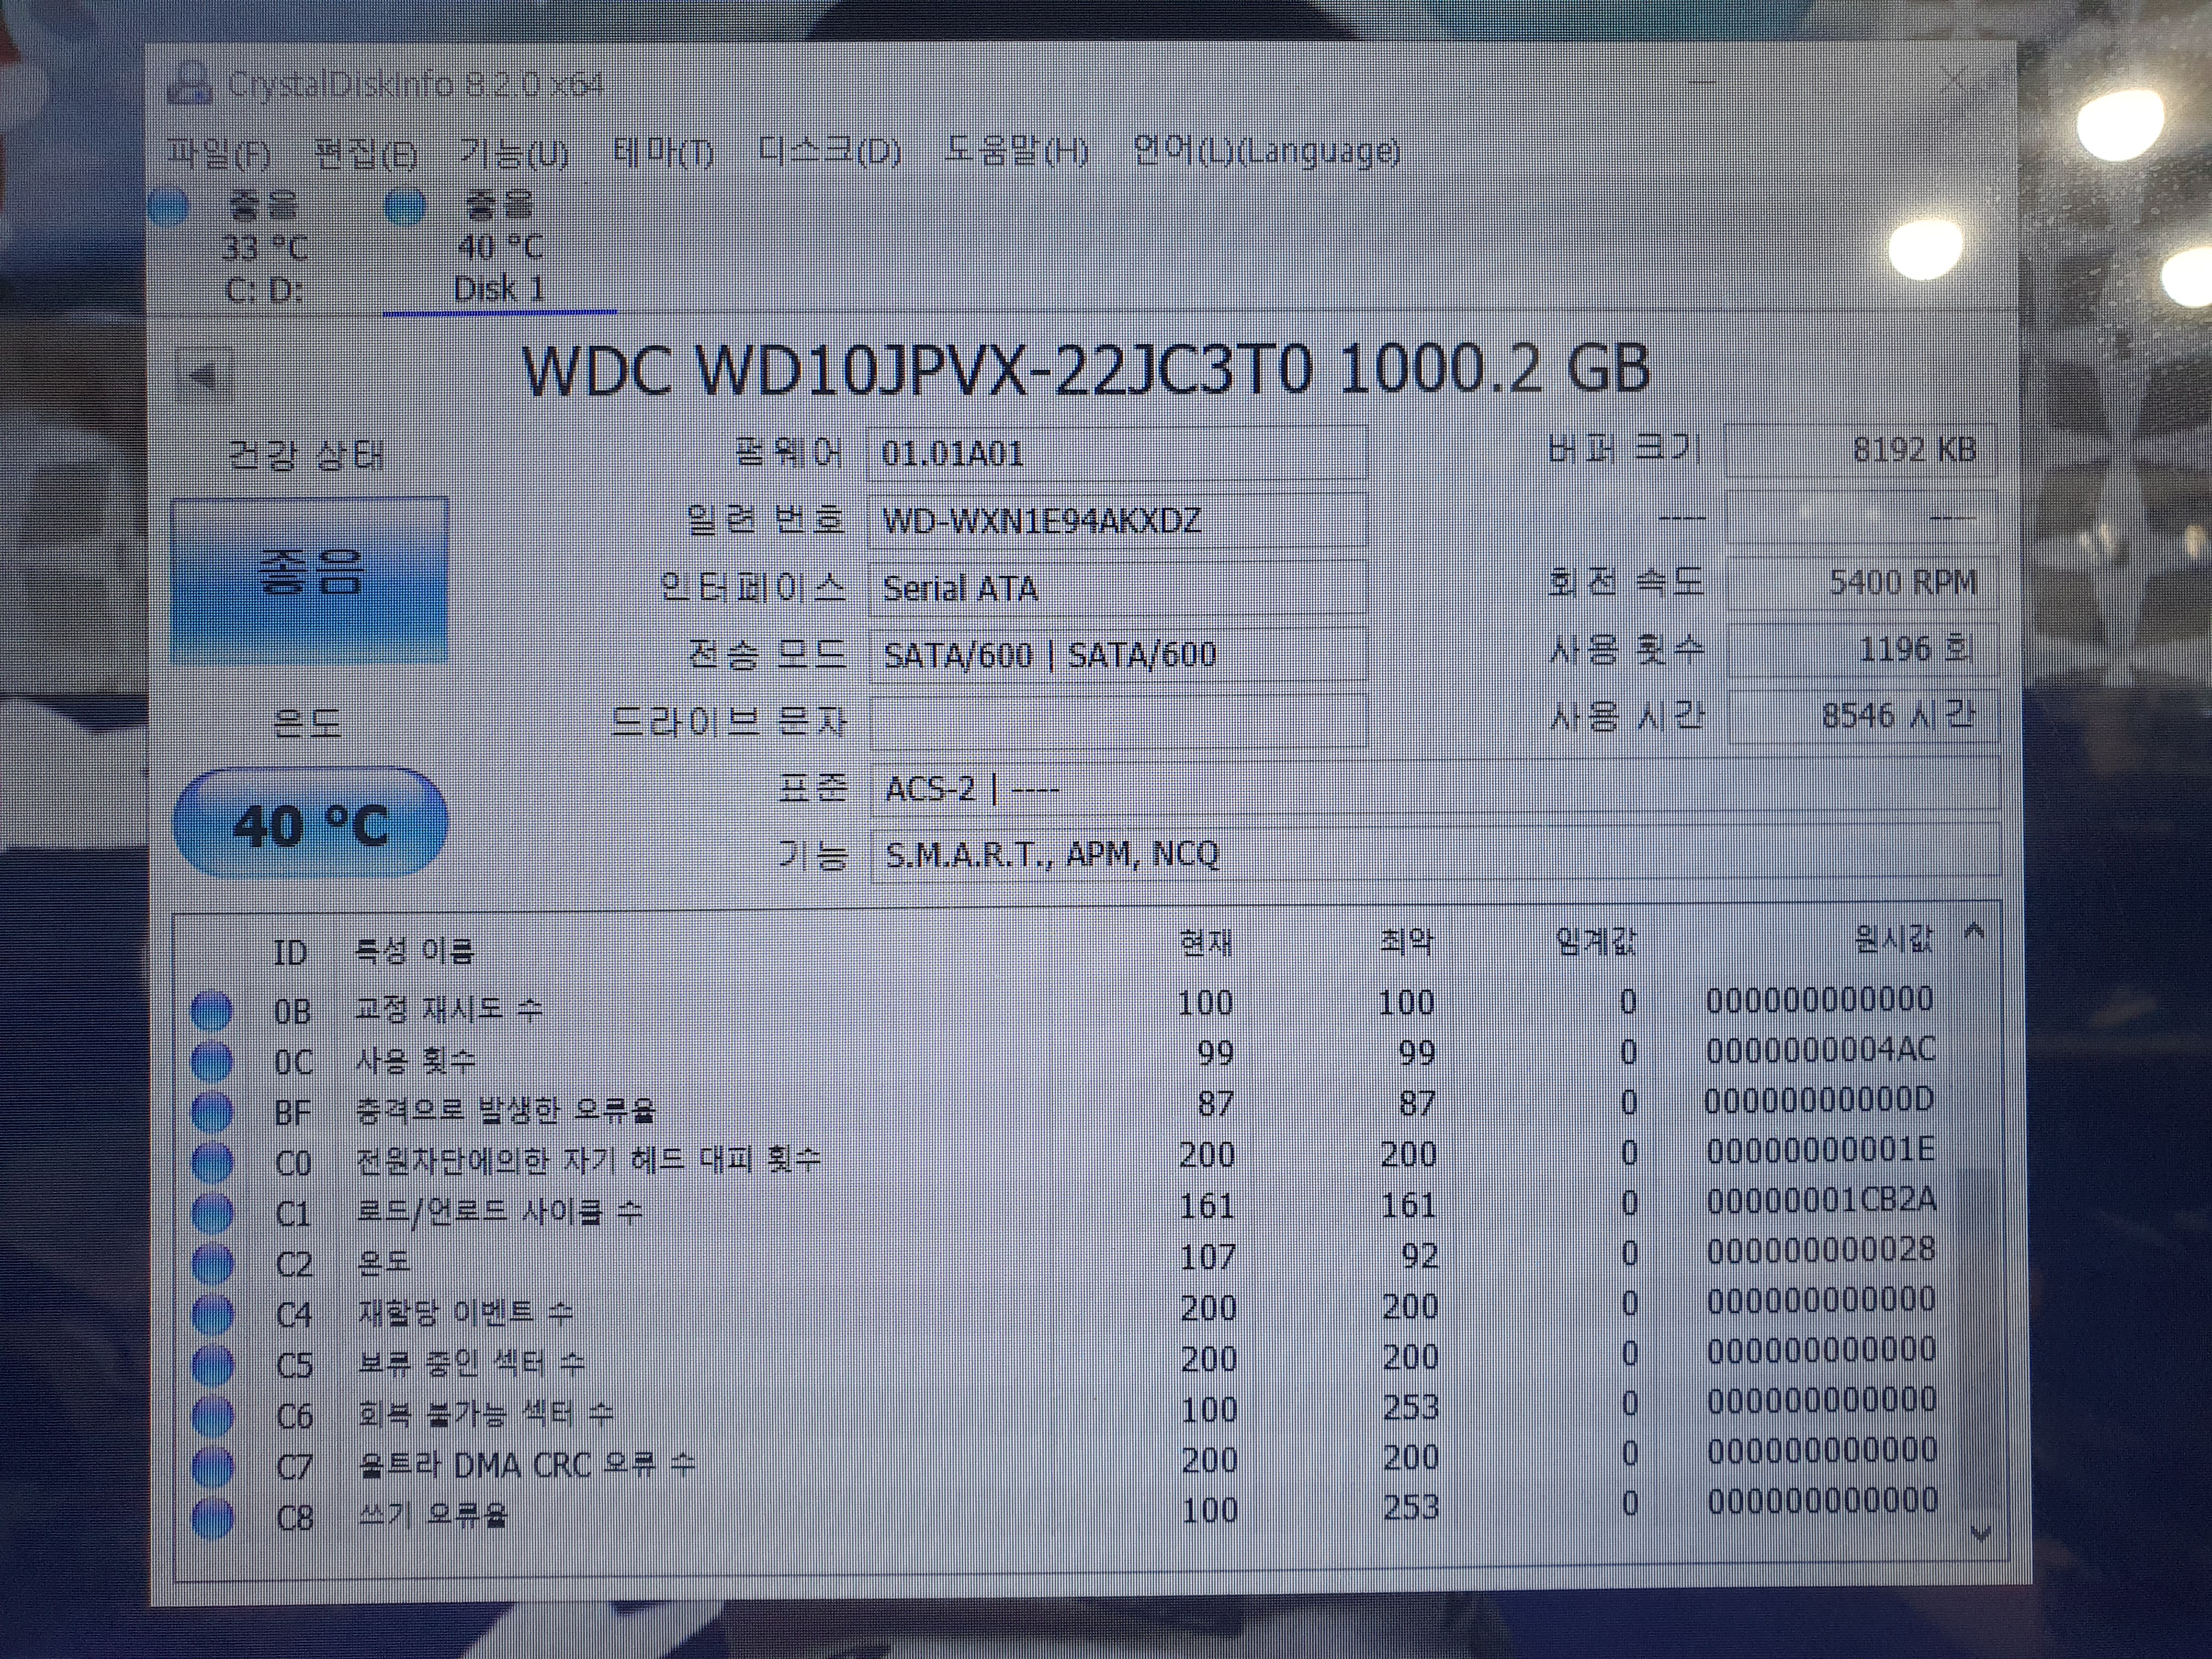Click the status dot for attribute C5

[212, 1365]
